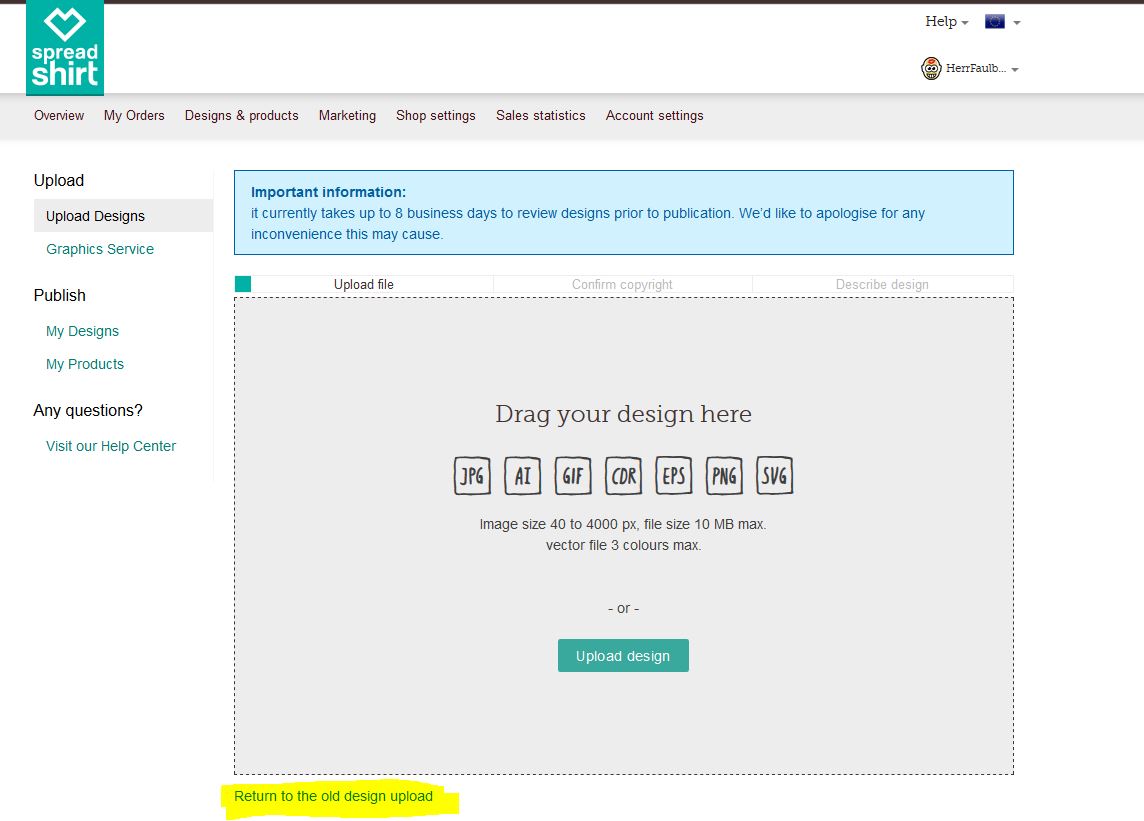Image resolution: width=1144 pixels, height=821 pixels.
Task: Click Return to the old design upload
Action: click(x=333, y=796)
